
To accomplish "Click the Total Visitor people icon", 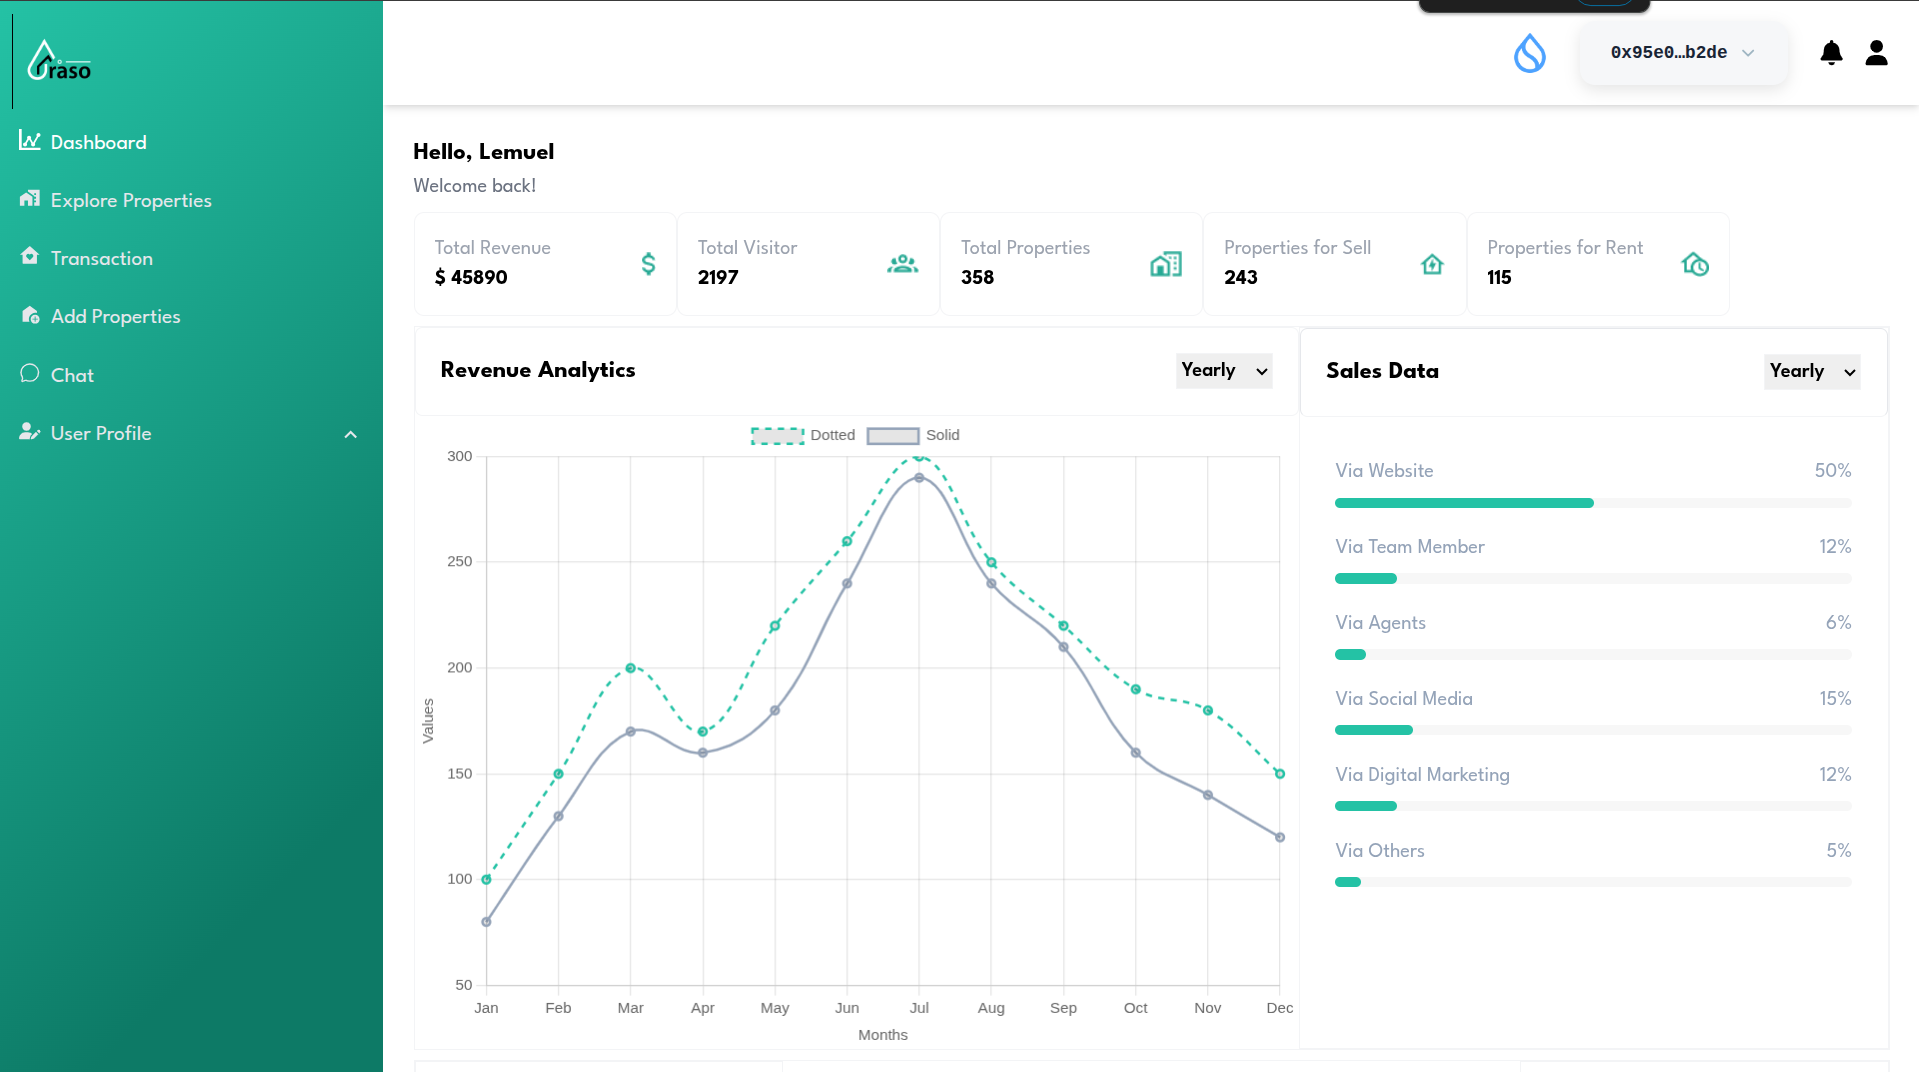I will [902, 264].
